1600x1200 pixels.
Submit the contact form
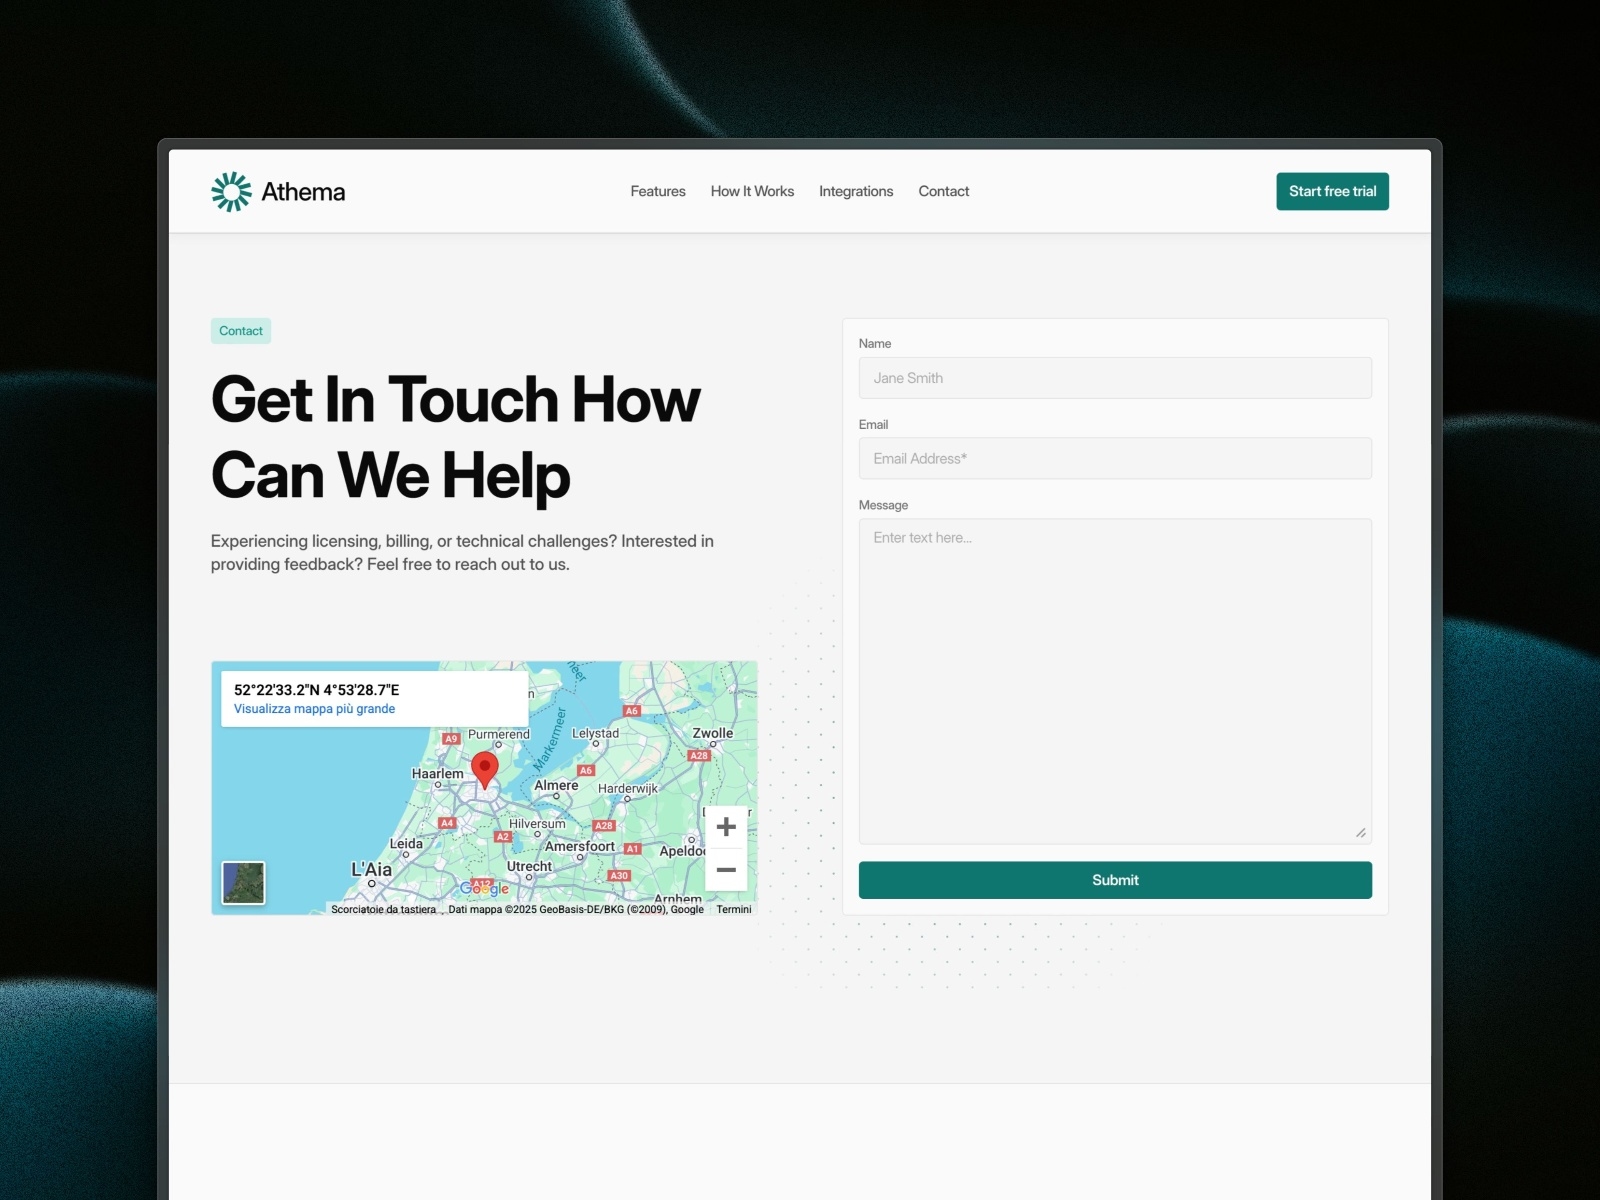[x=1114, y=880]
